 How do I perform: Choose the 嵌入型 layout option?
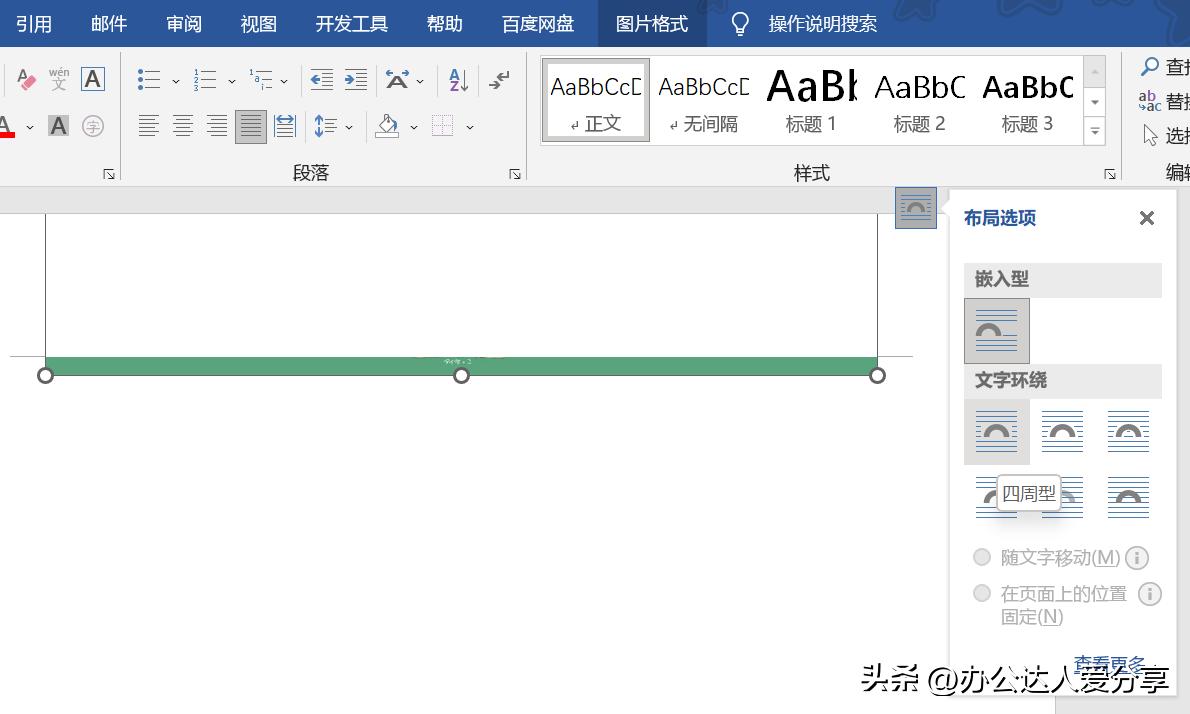(x=996, y=330)
